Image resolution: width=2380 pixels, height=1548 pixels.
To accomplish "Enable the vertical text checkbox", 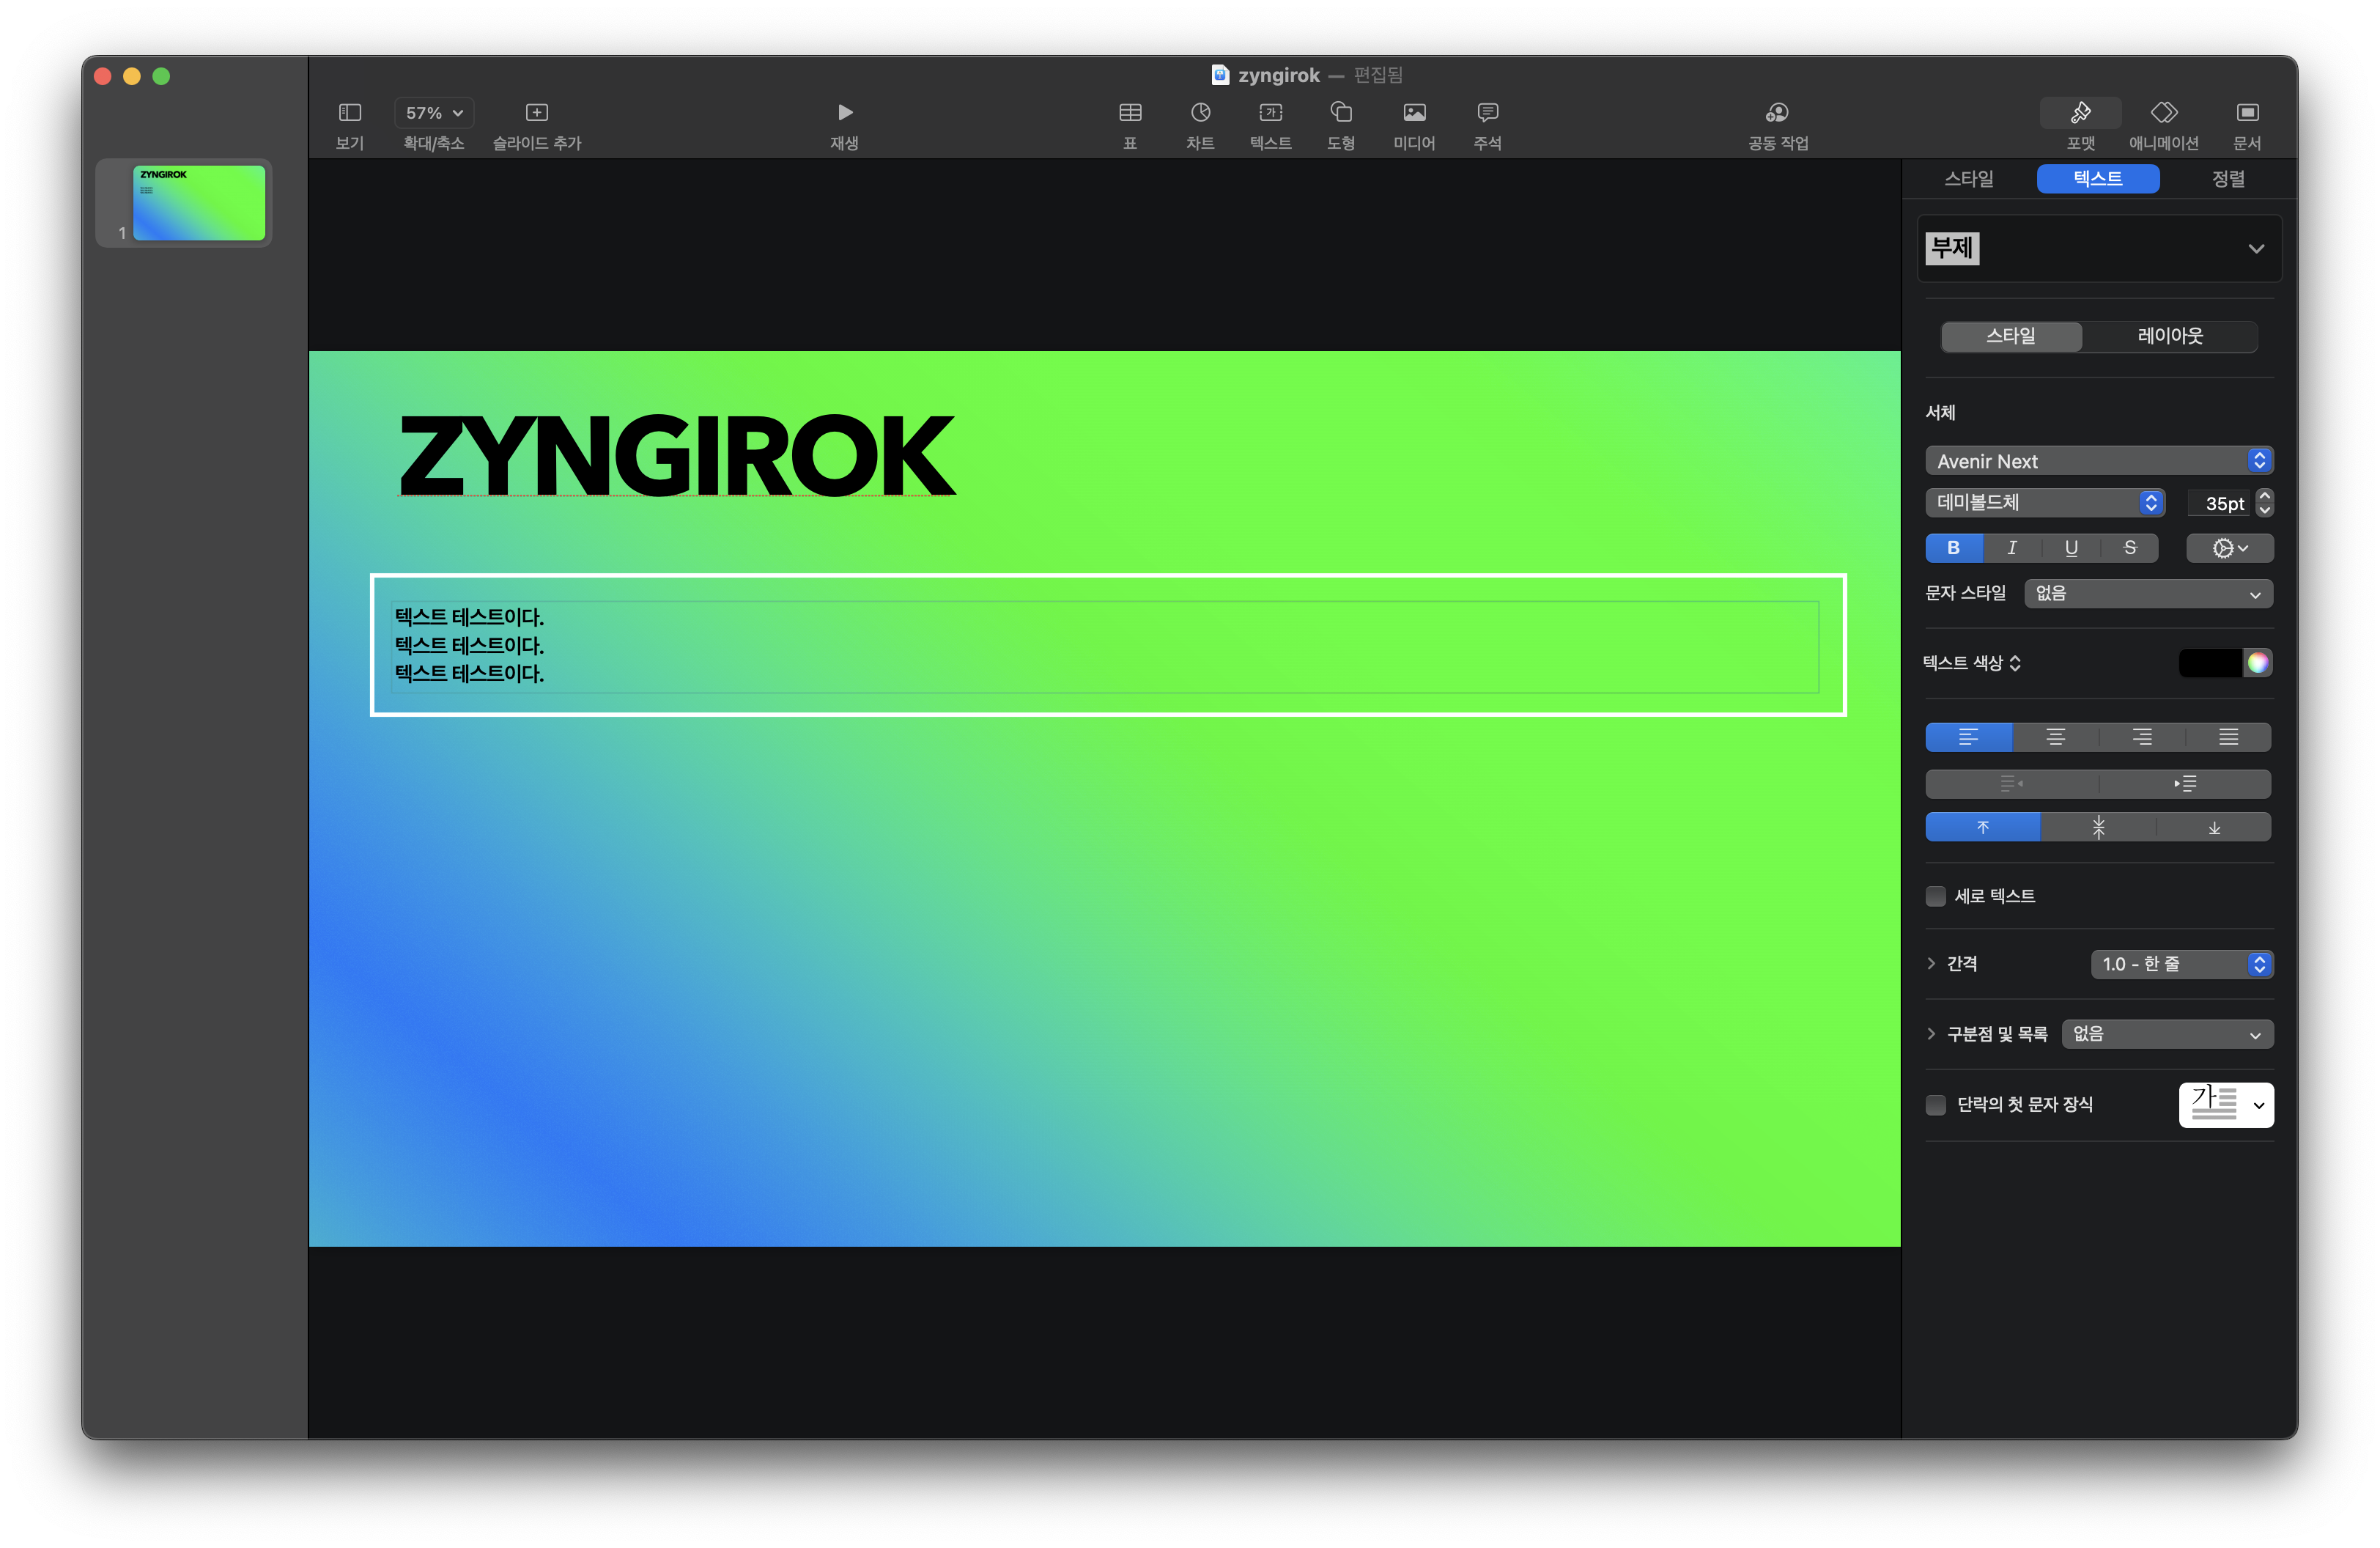I will 1936,896.
